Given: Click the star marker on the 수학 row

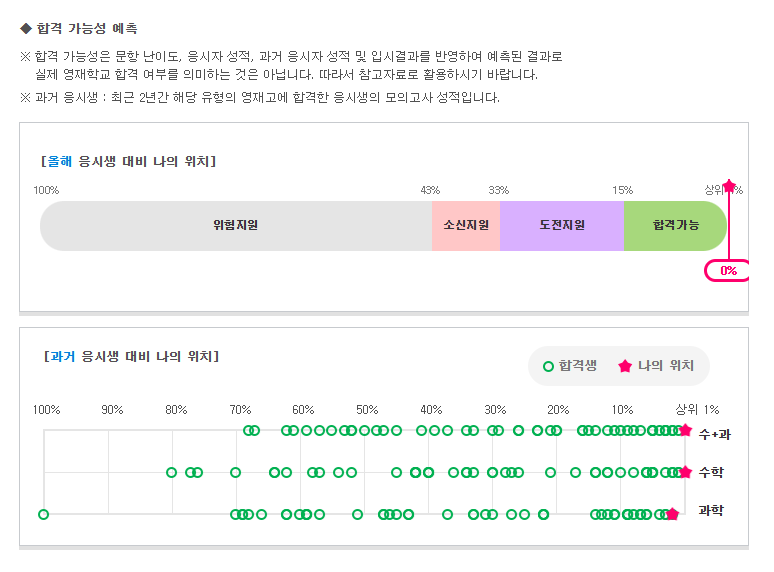Looking at the screenshot, I should coord(685,472).
